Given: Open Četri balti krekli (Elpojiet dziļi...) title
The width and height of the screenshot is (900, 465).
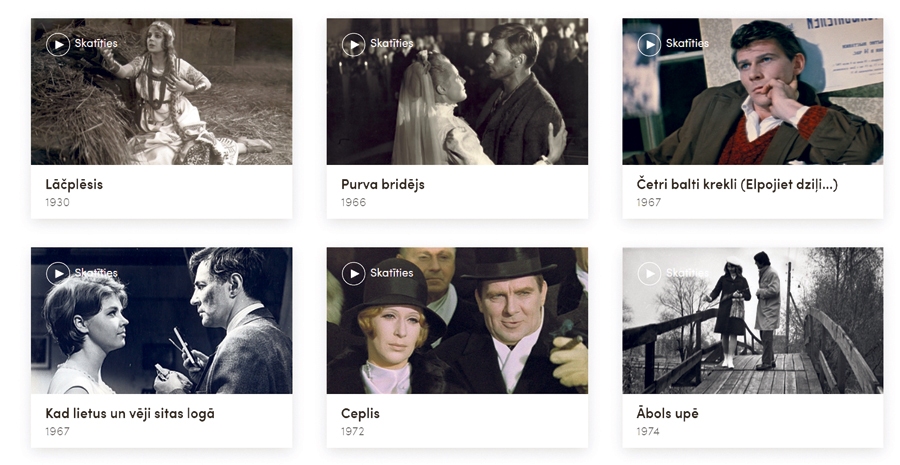Looking at the screenshot, I should tap(737, 184).
